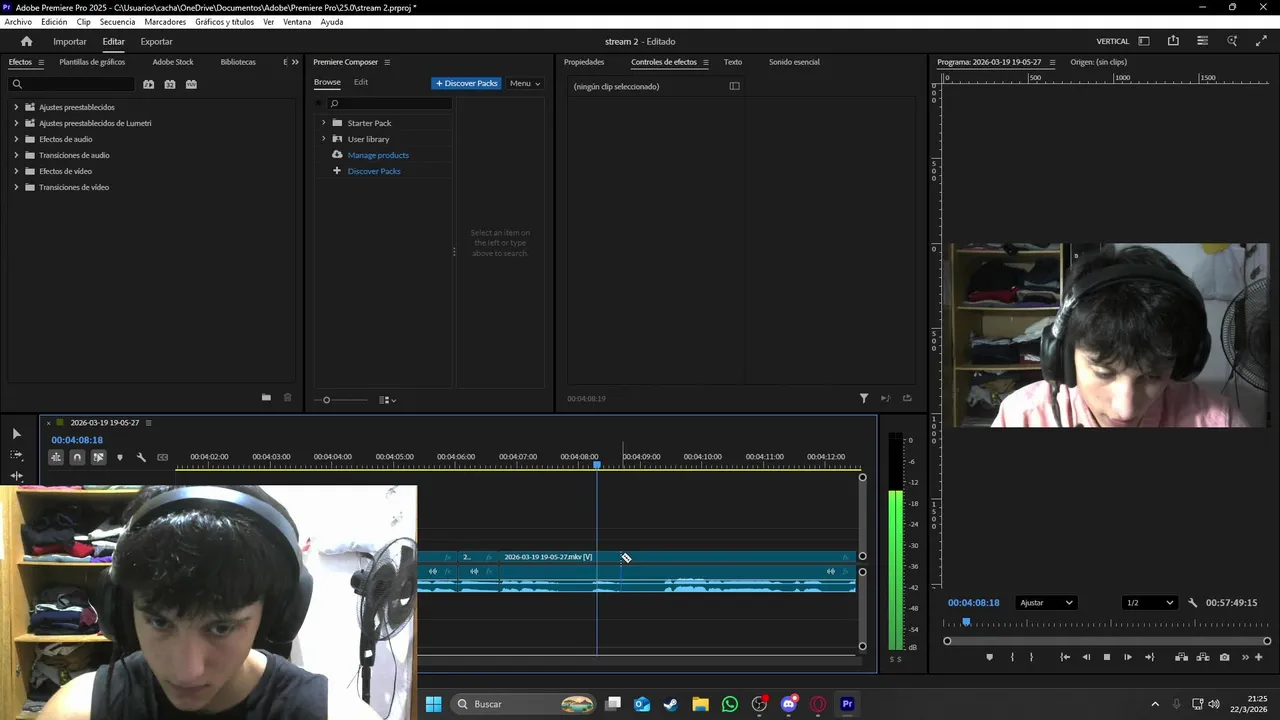Export frame with camera icon
The width and height of the screenshot is (1280, 720).
click(x=1225, y=657)
